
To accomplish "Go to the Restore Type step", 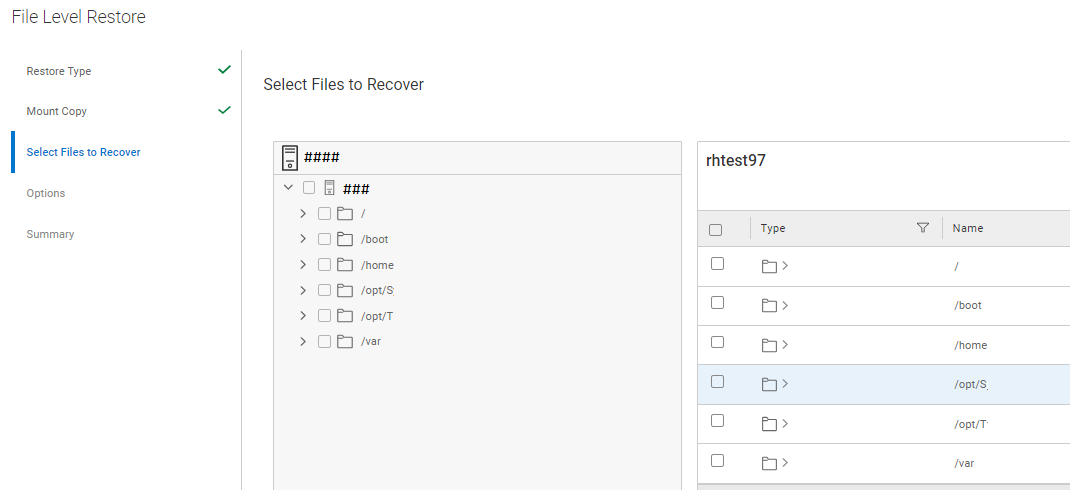I will point(59,72).
